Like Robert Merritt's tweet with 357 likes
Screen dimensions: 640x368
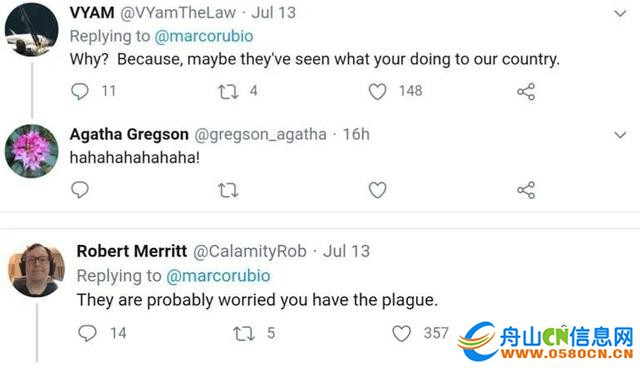(402, 334)
